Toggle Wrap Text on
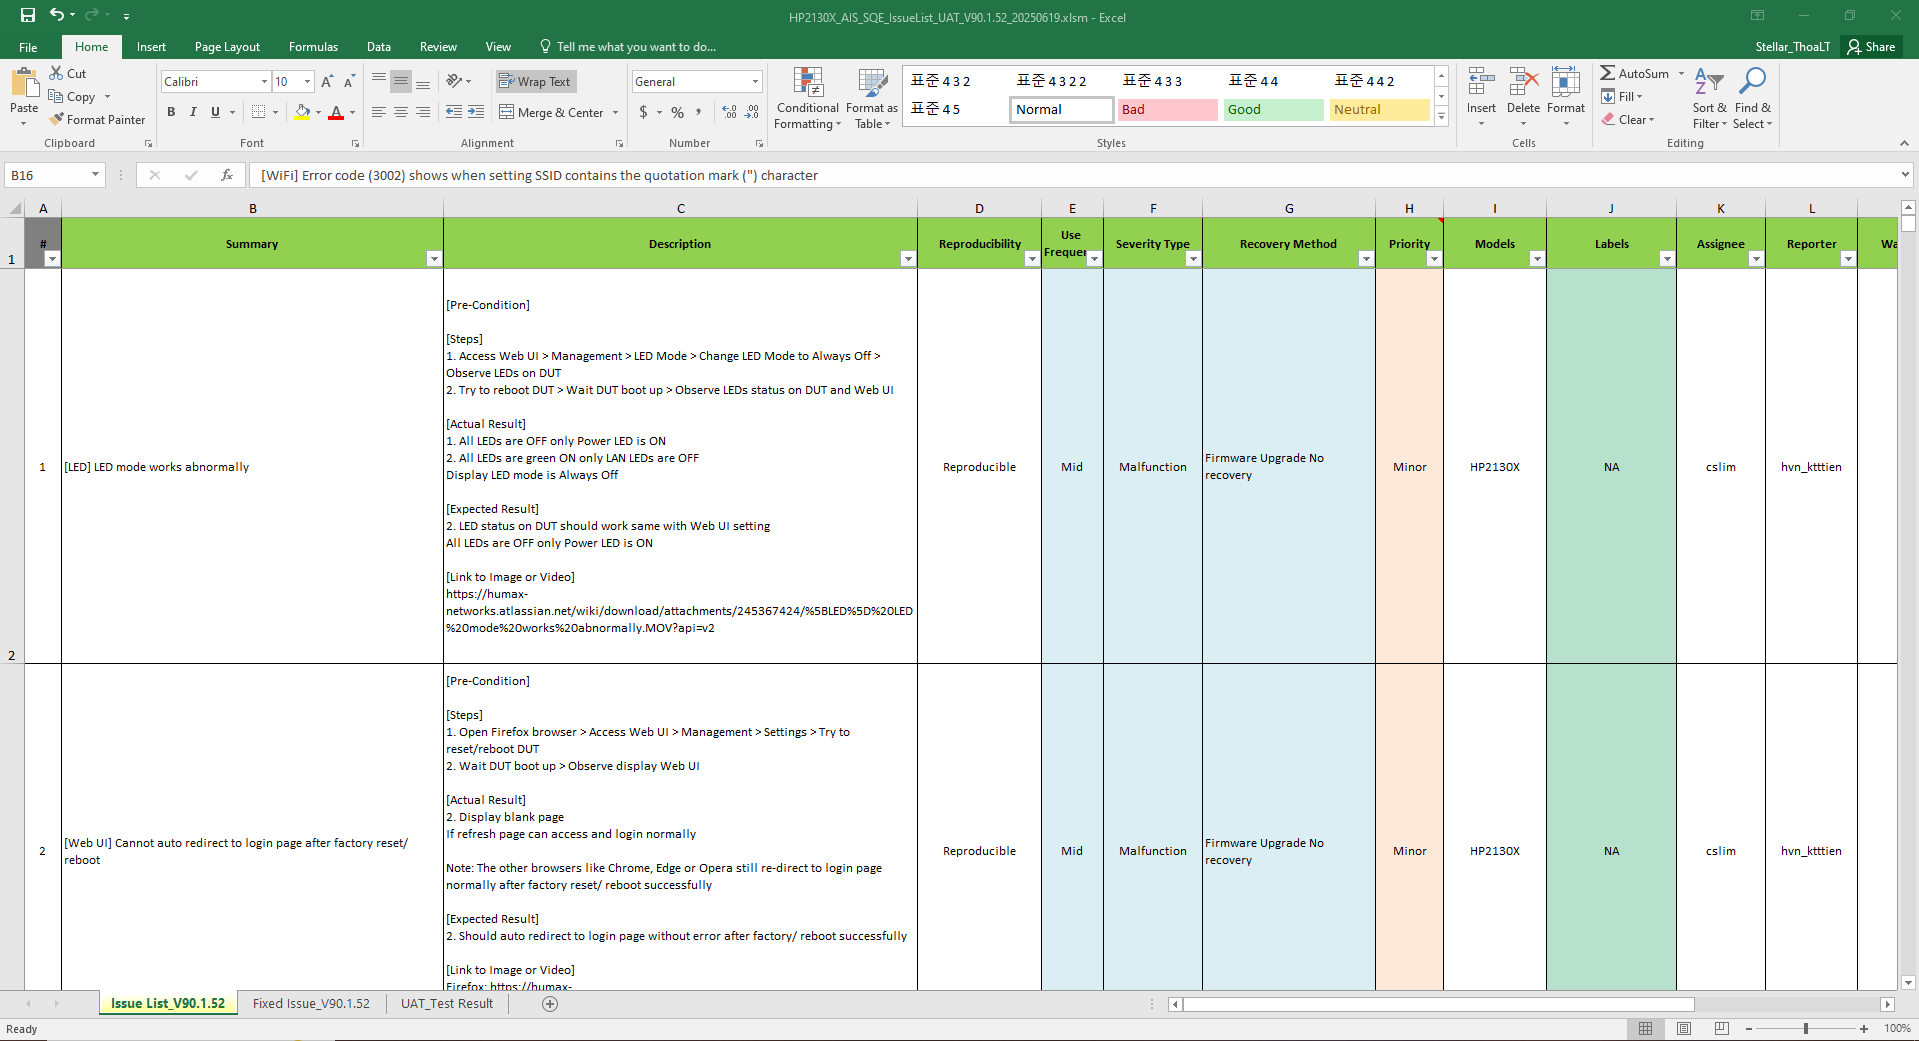 click(x=535, y=81)
